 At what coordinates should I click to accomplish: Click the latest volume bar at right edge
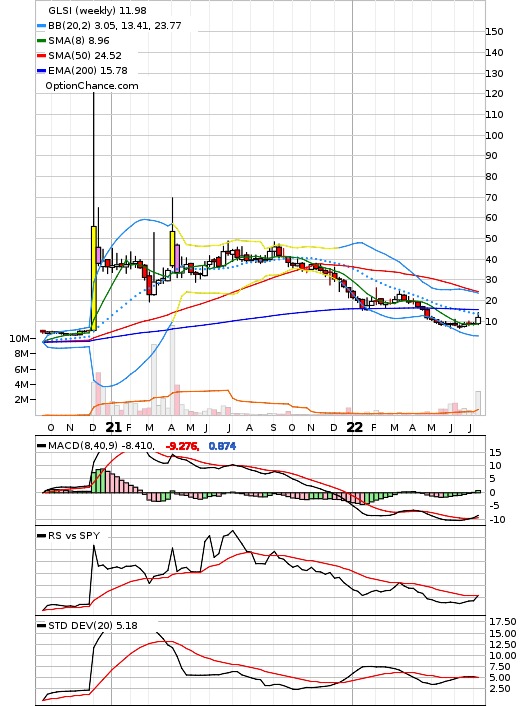click(x=478, y=403)
